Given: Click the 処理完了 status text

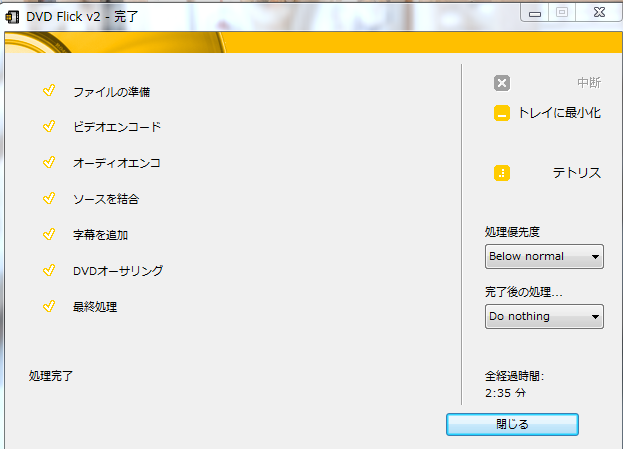Looking at the screenshot, I should (50, 375).
